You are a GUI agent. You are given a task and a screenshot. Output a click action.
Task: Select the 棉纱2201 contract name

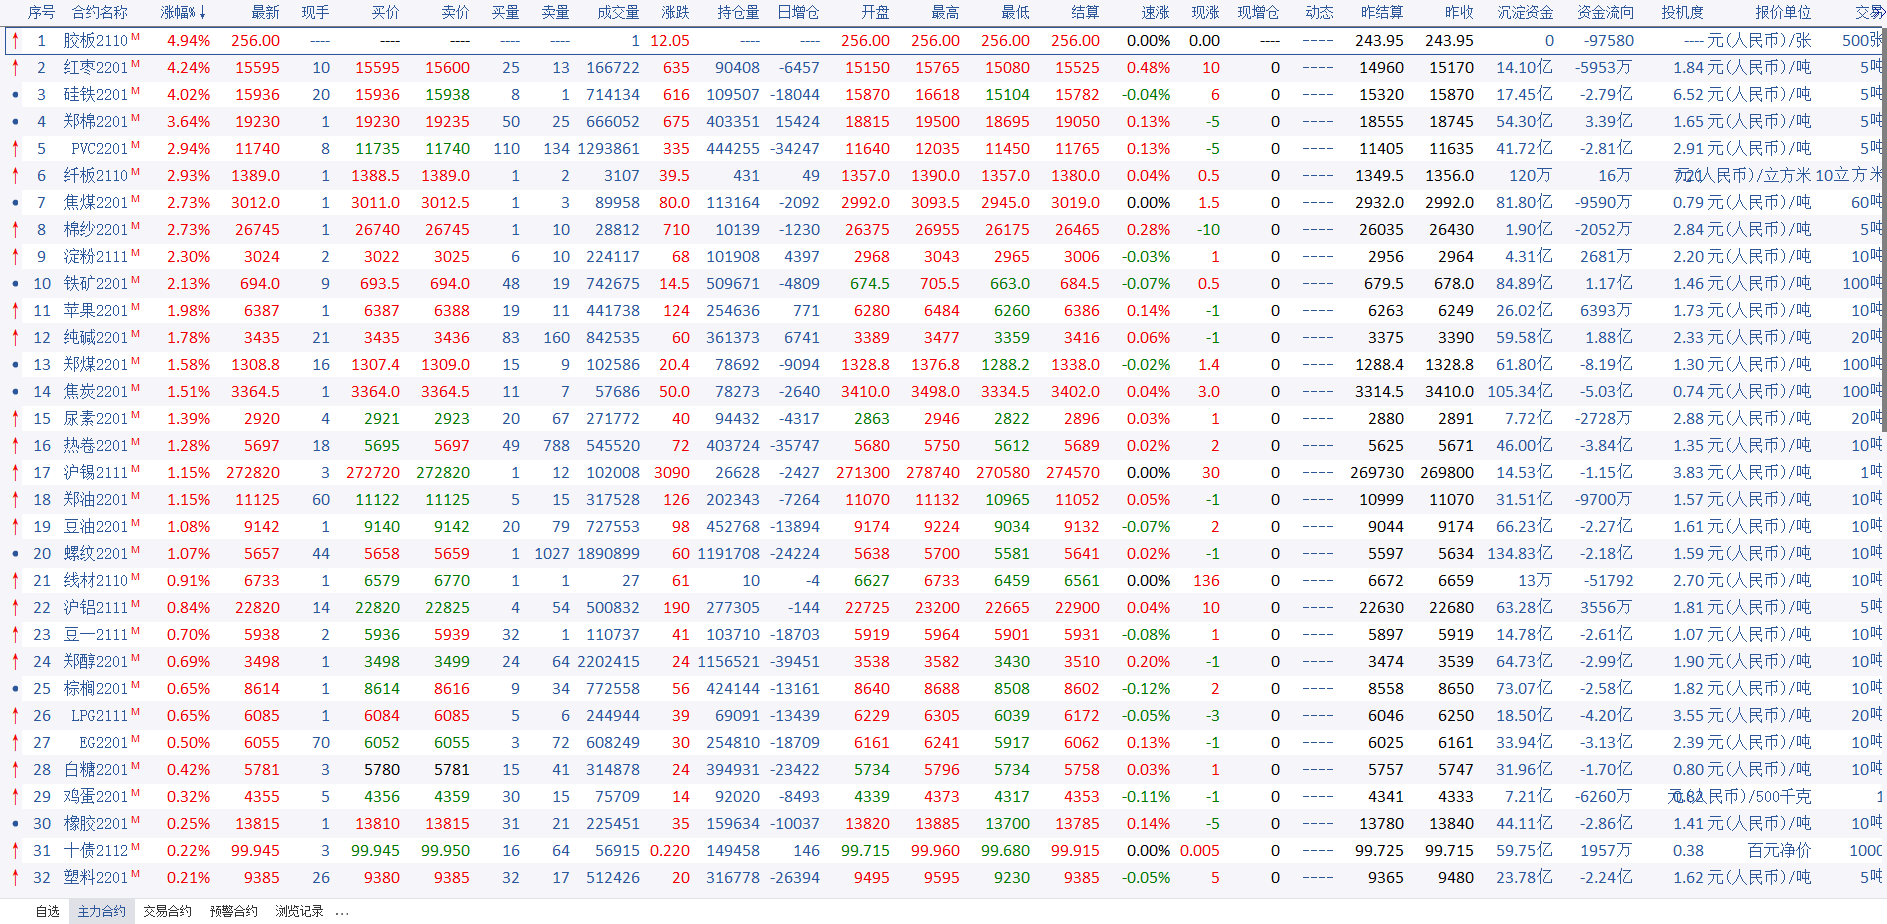95,230
